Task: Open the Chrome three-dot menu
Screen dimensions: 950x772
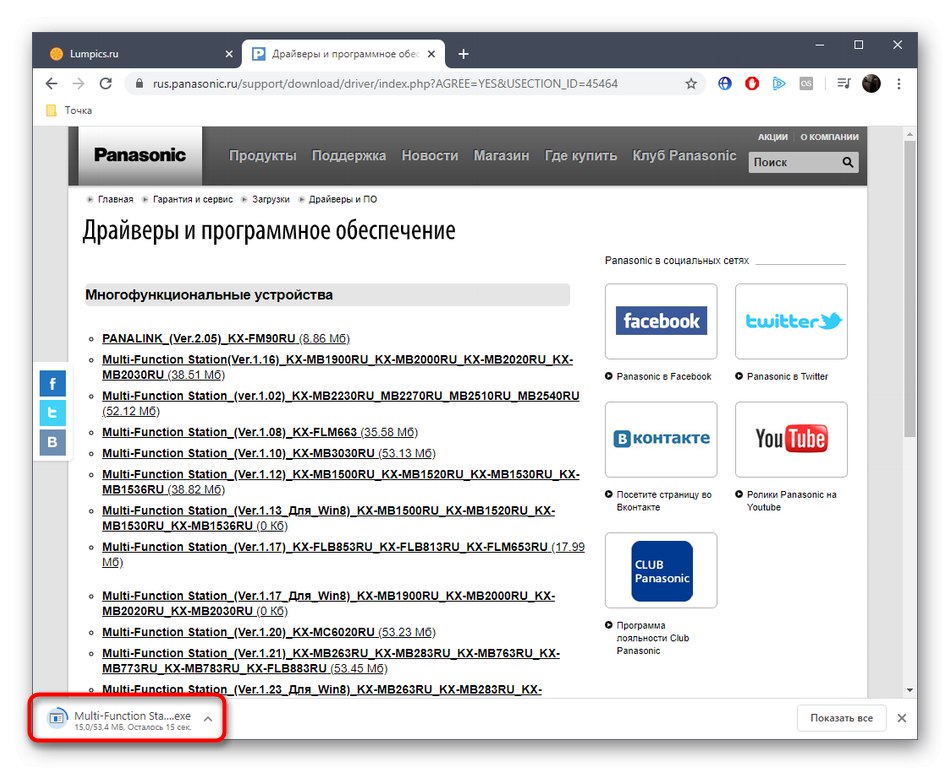Action: point(897,84)
